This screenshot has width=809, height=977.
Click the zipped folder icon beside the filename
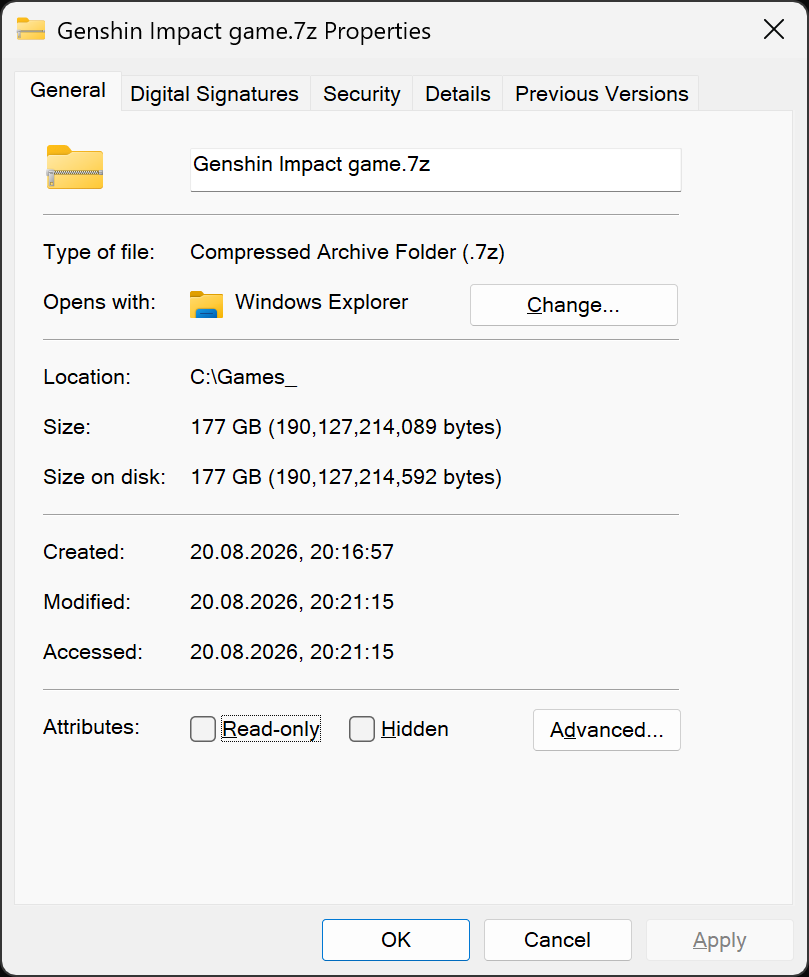click(75, 167)
